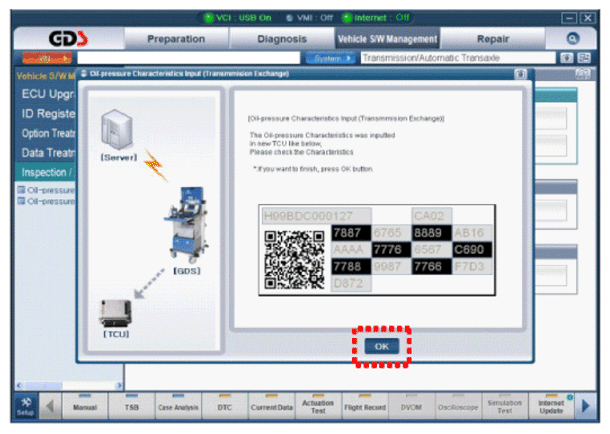610x434 pixels.
Task: Click the right arrow in bottom toolbar
Action: [x=585, y=406]
